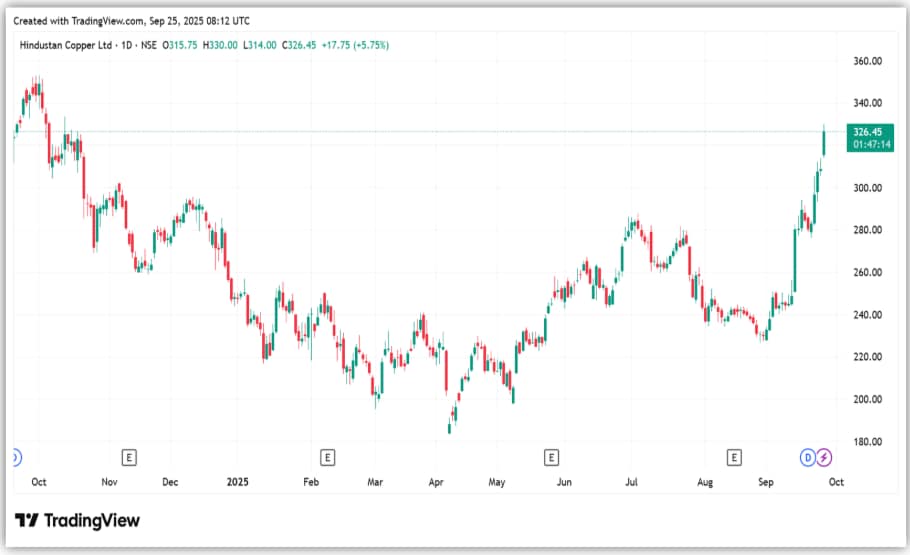Click the C326.45 close value in legend
The image size is (910, 555).
302,45
